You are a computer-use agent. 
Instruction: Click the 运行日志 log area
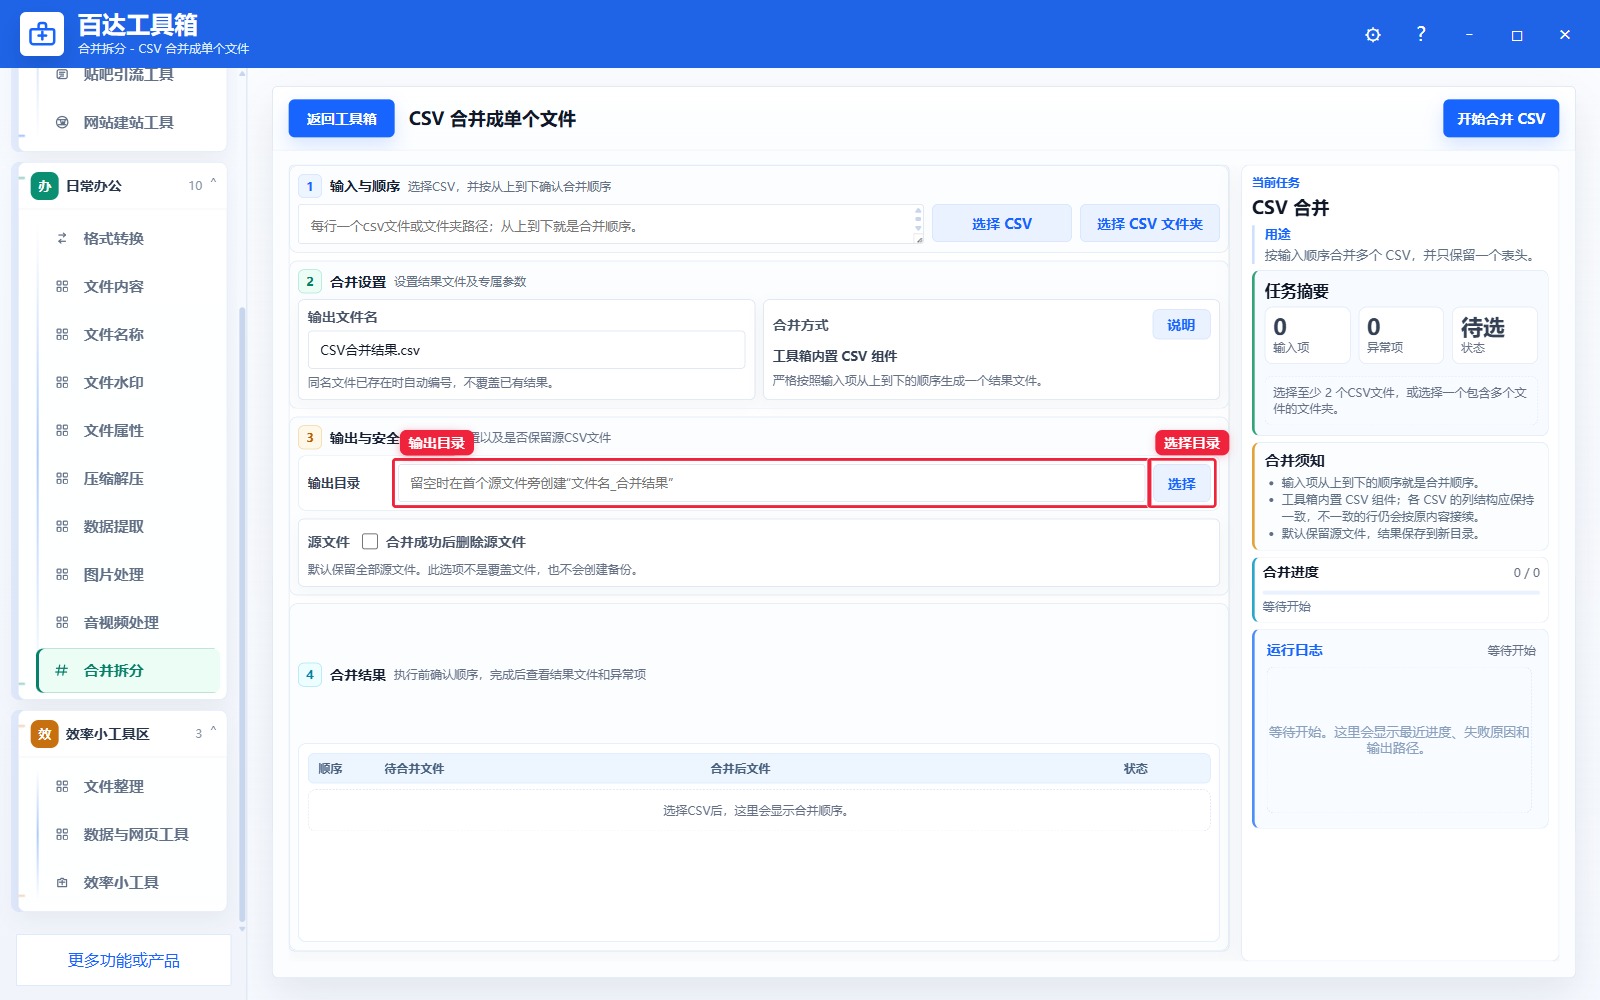[x=1399, y=740]
